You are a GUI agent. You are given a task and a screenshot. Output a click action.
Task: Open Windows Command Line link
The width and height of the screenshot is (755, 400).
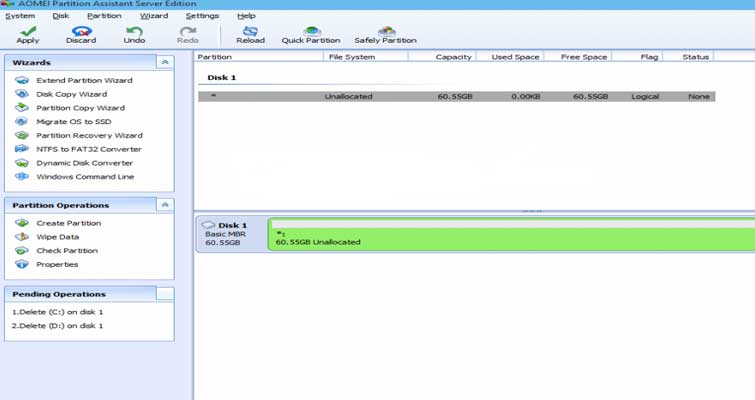tap(85, 177)
